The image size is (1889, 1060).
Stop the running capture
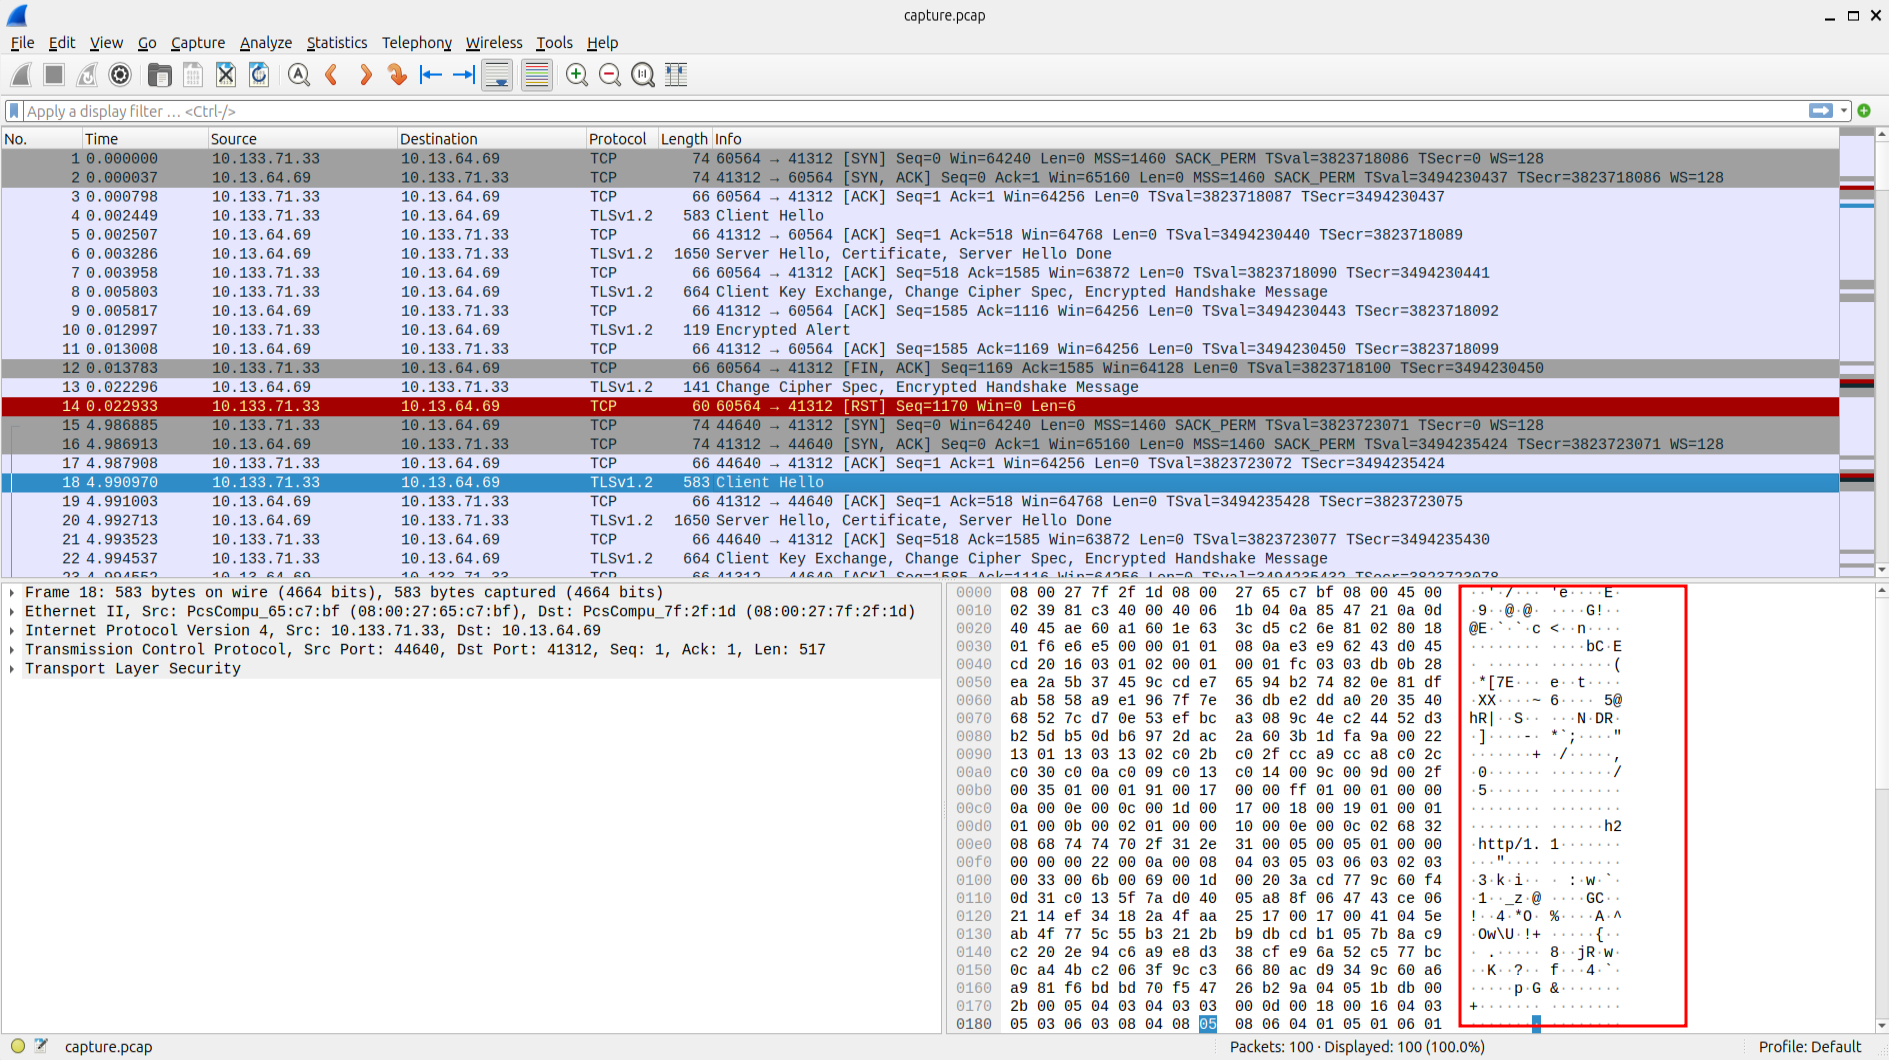pos(54,75)
